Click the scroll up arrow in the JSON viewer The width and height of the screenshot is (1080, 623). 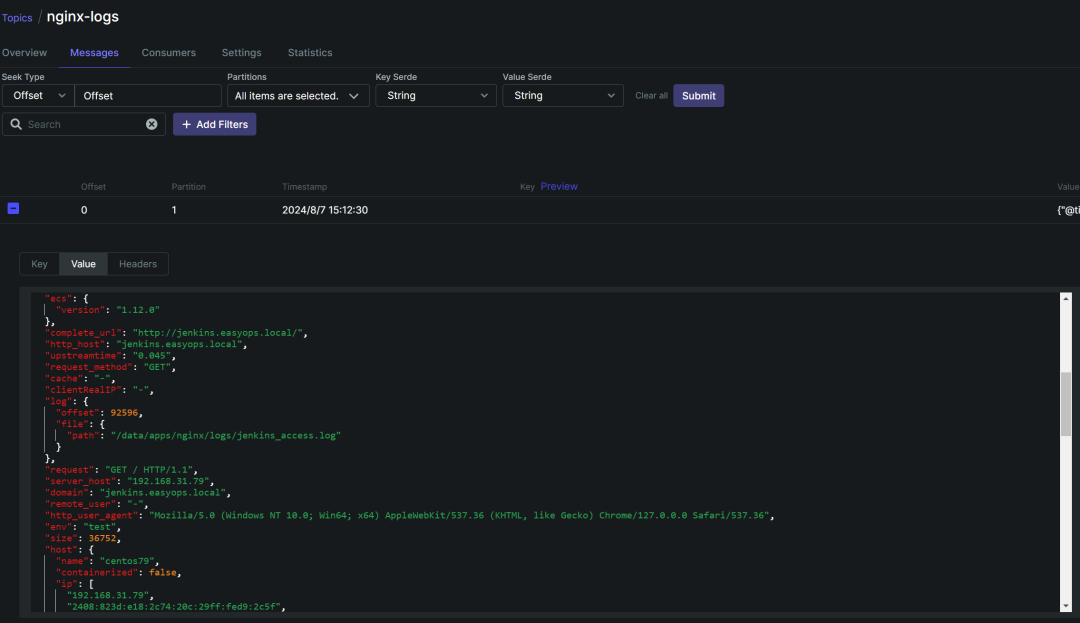[1066, 299]
